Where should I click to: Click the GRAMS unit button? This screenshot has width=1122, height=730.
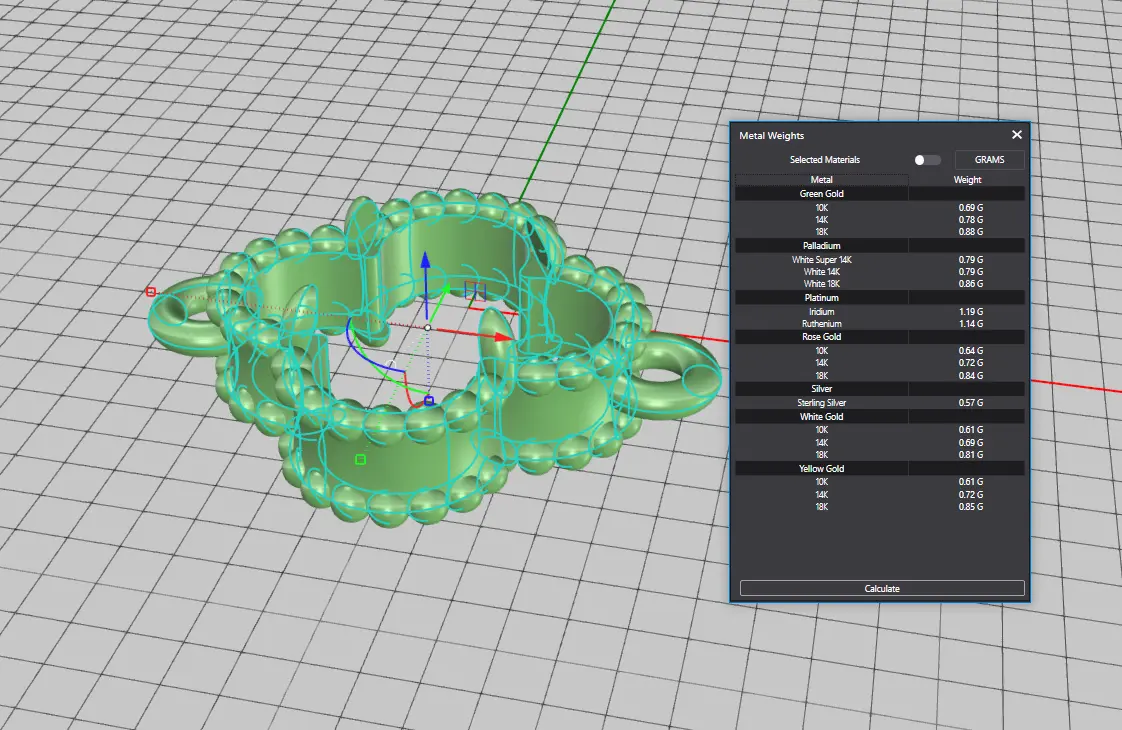(x=989, y=160)
